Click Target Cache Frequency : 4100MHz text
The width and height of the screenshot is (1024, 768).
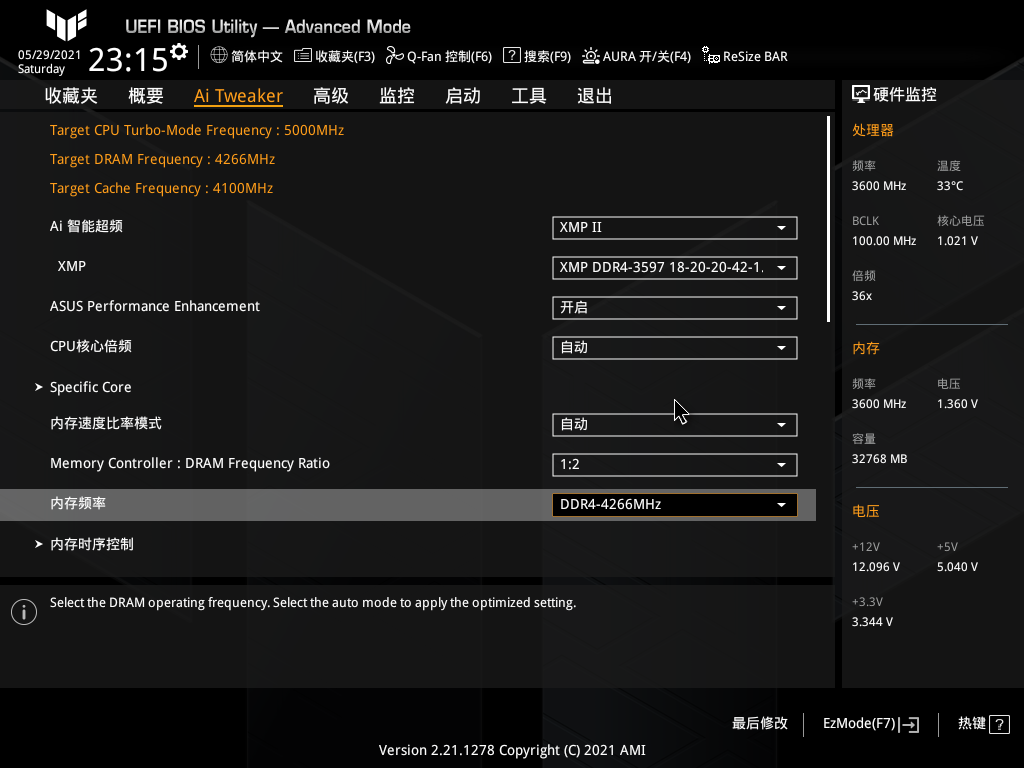point(161,188)
